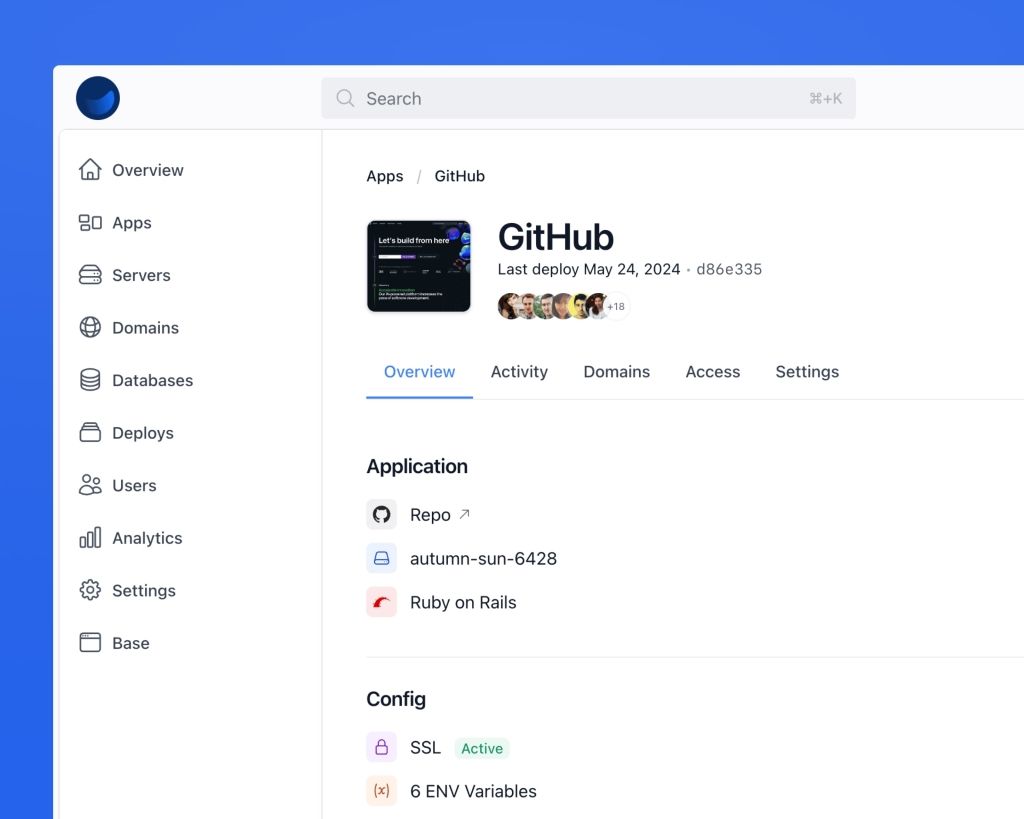The width and height of the screenshot is (1024, 819).
Task: Select the Domains tab in app header
Action: [616, 372]
